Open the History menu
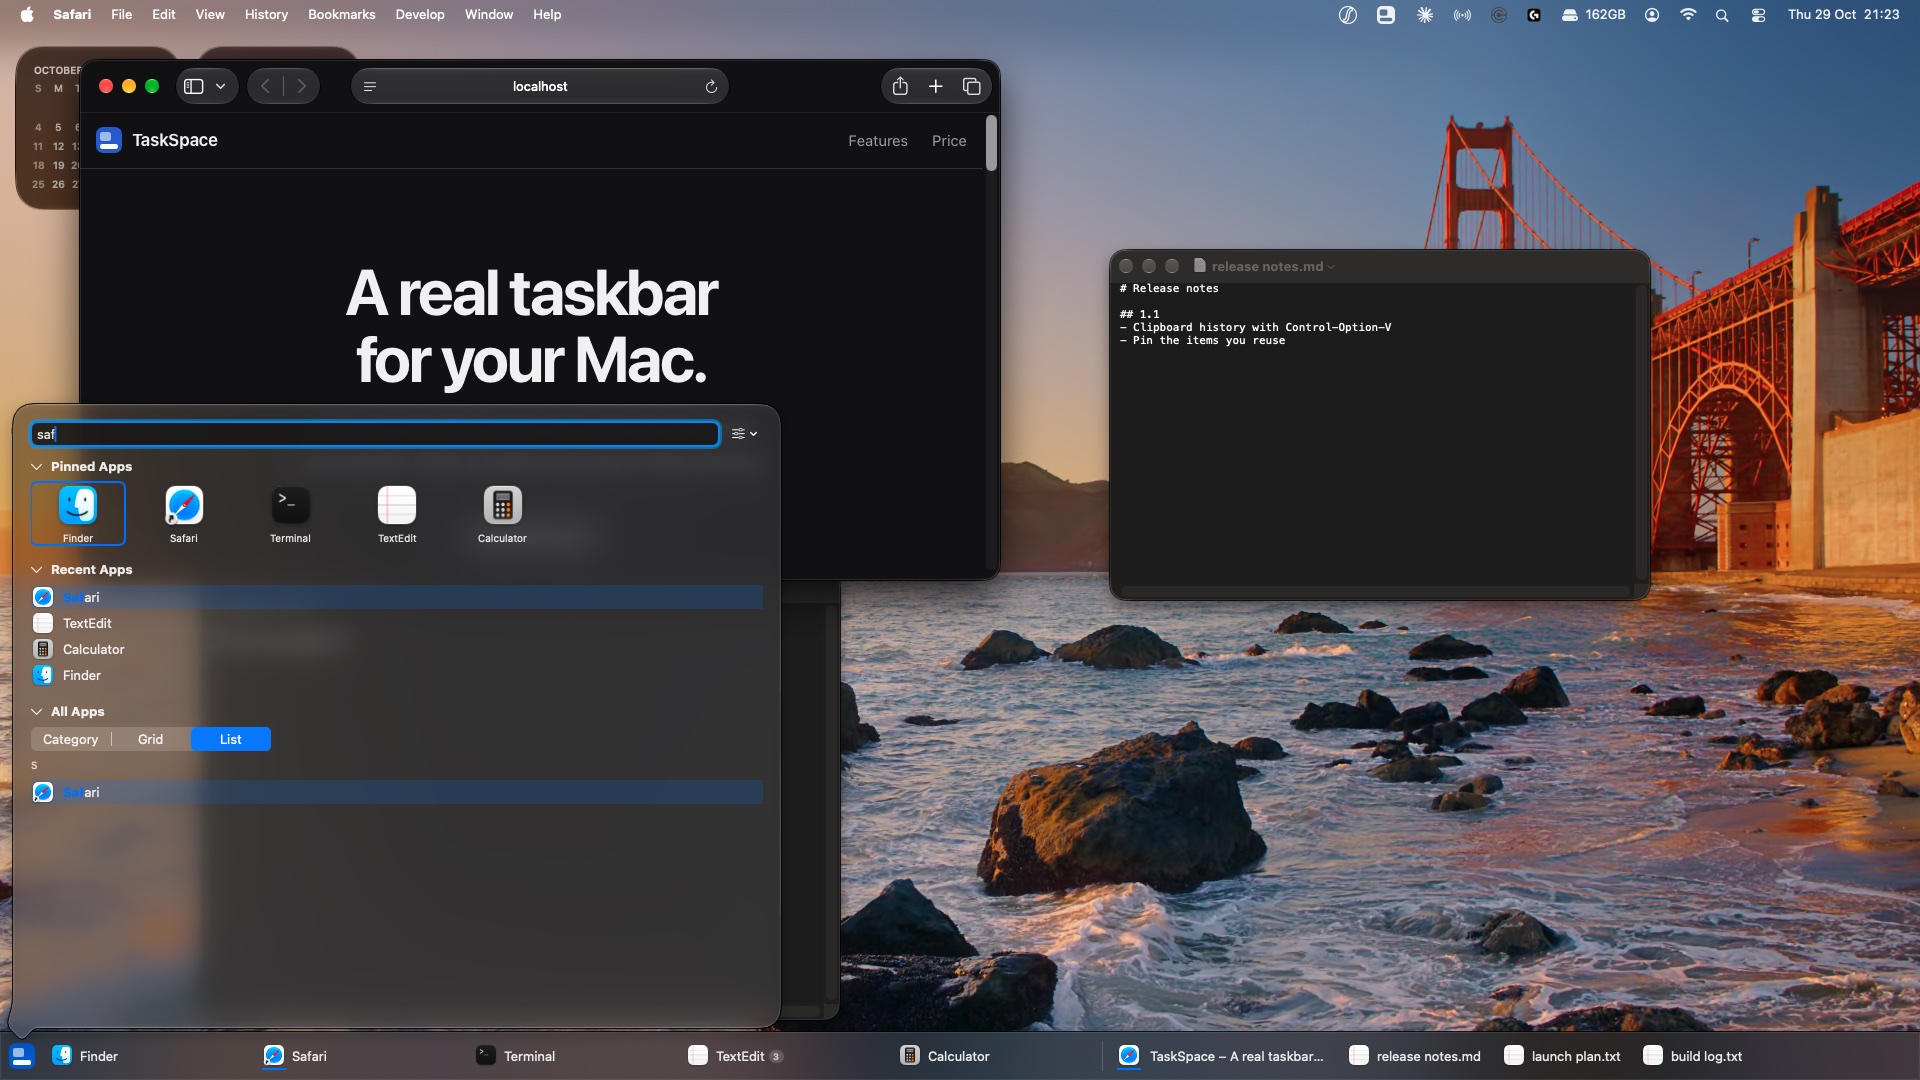This screenshot has width=1920, height=1080. click(x=266, y=15)
